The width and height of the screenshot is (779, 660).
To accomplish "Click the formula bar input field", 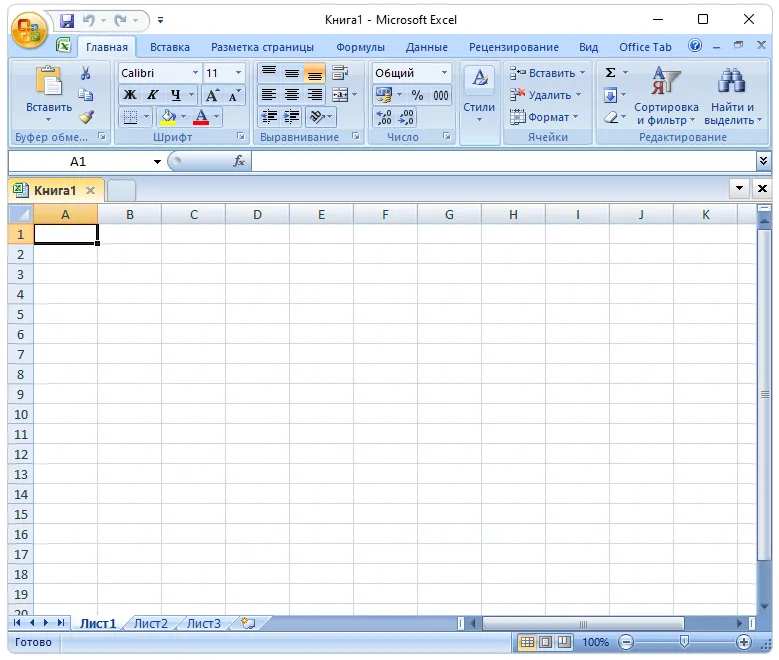I will [x=504, y=161].
